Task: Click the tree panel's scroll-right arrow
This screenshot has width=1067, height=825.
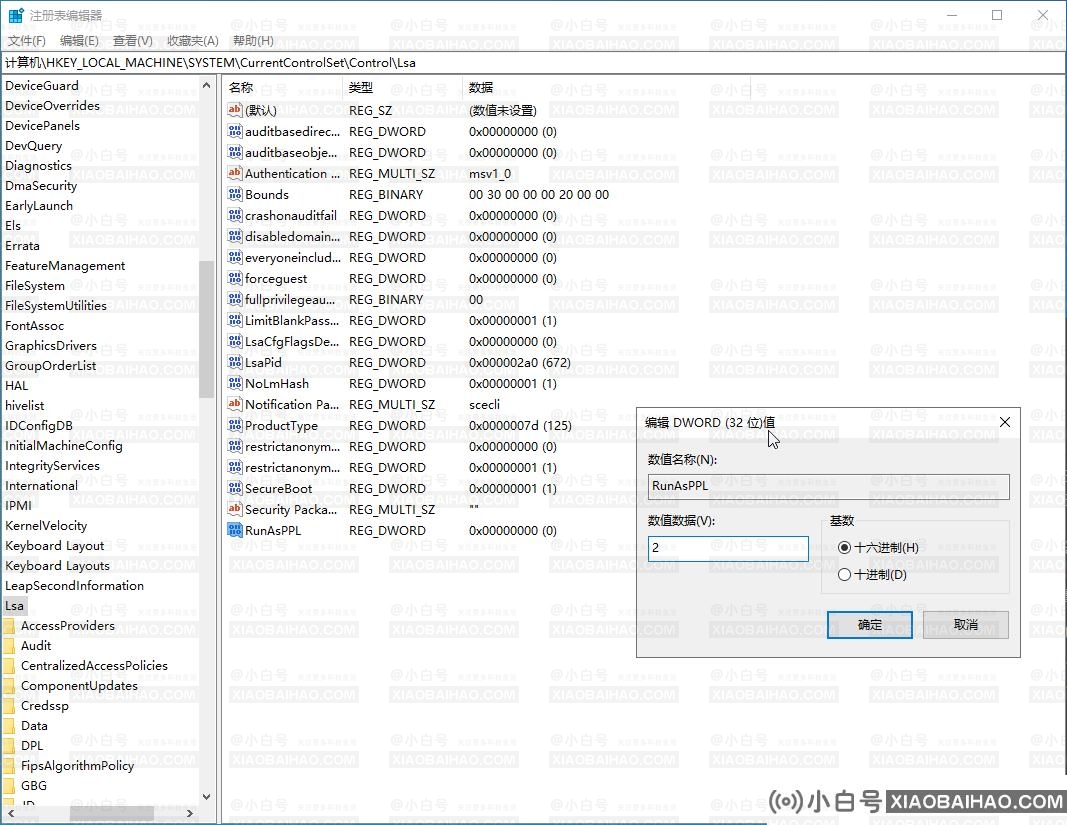Action: coord(190,813)
